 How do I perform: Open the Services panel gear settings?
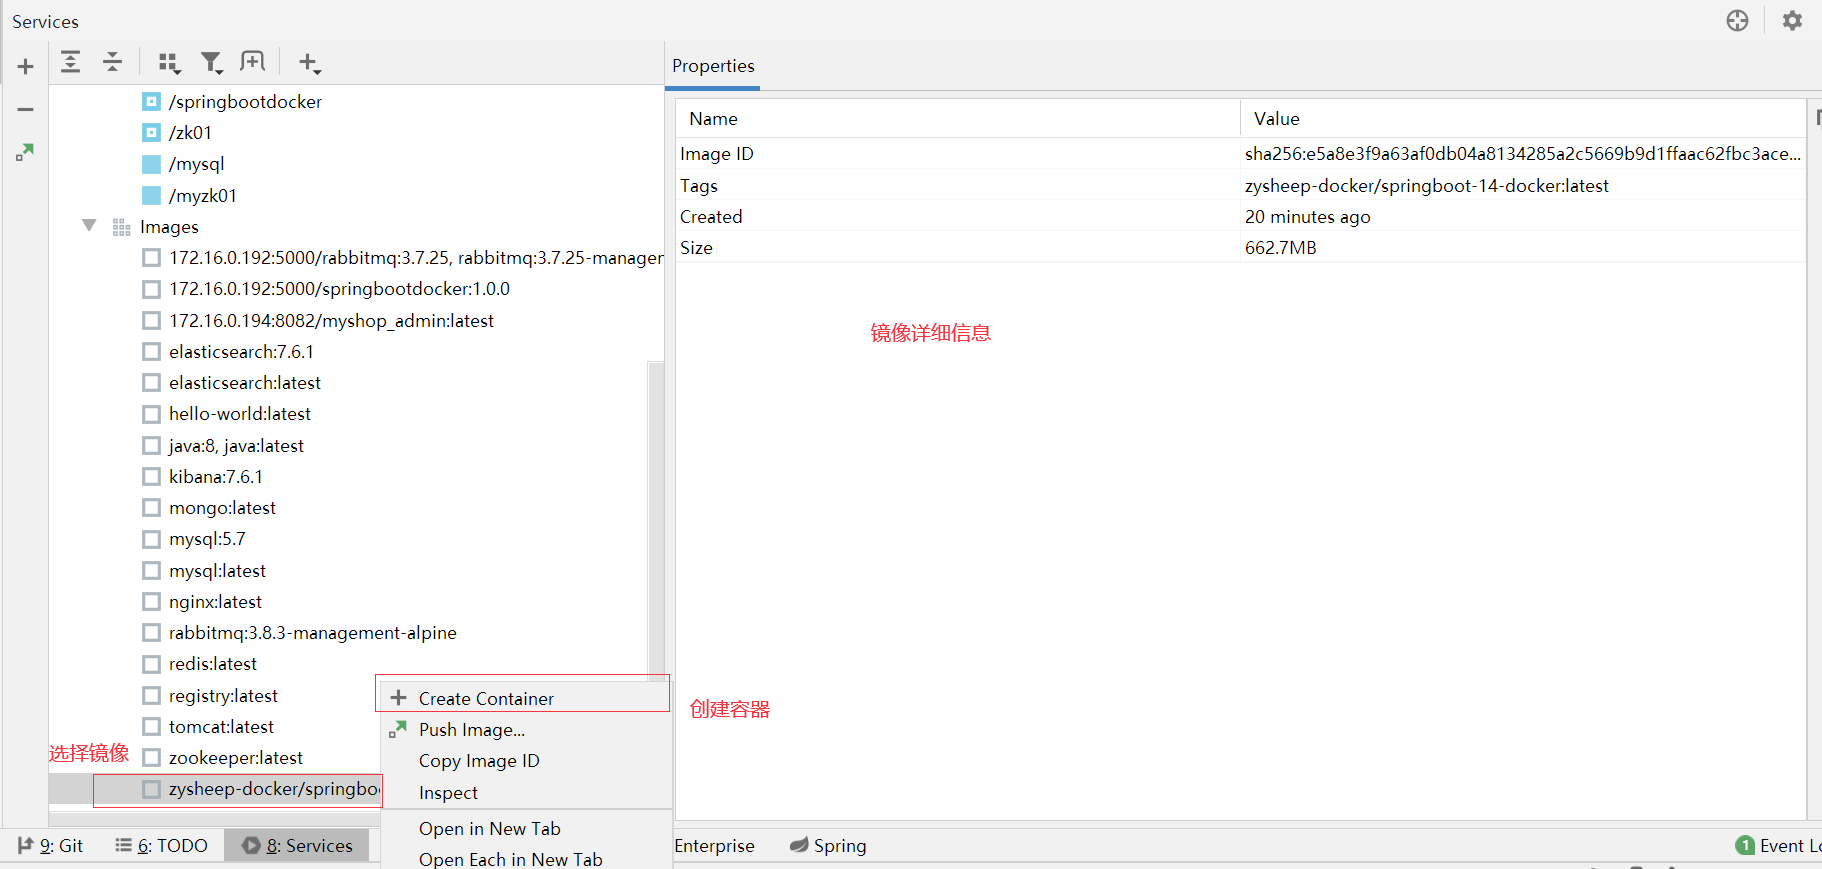point(1792,21)
